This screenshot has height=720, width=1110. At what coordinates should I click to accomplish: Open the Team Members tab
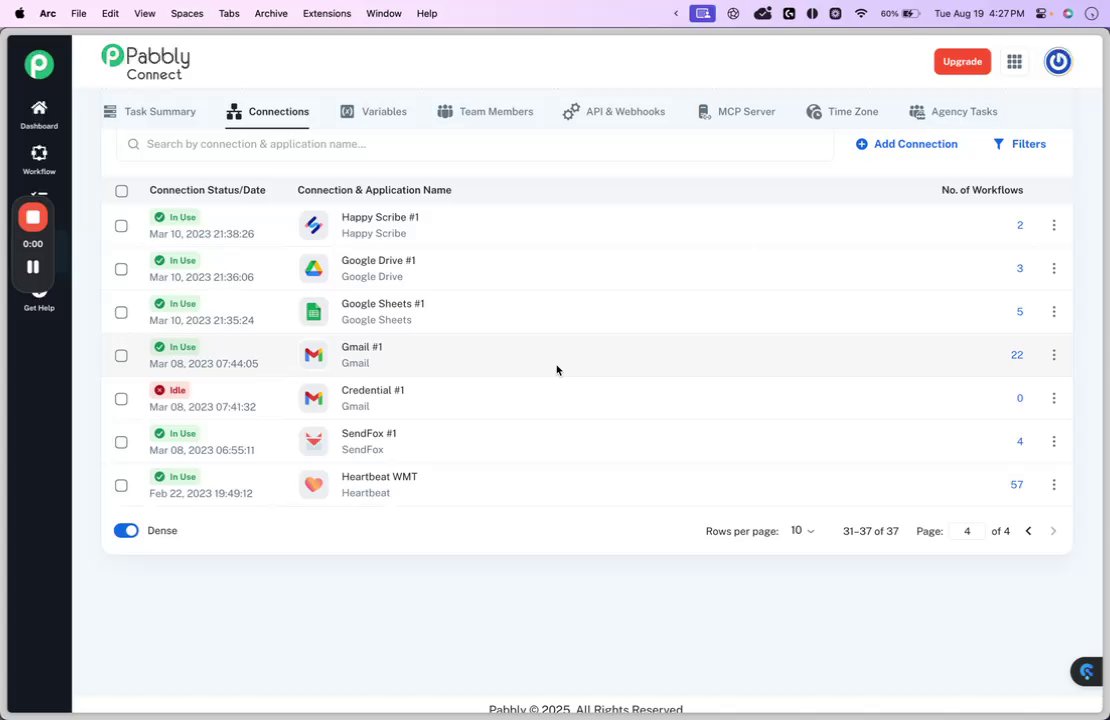click(x=485, y=111)
